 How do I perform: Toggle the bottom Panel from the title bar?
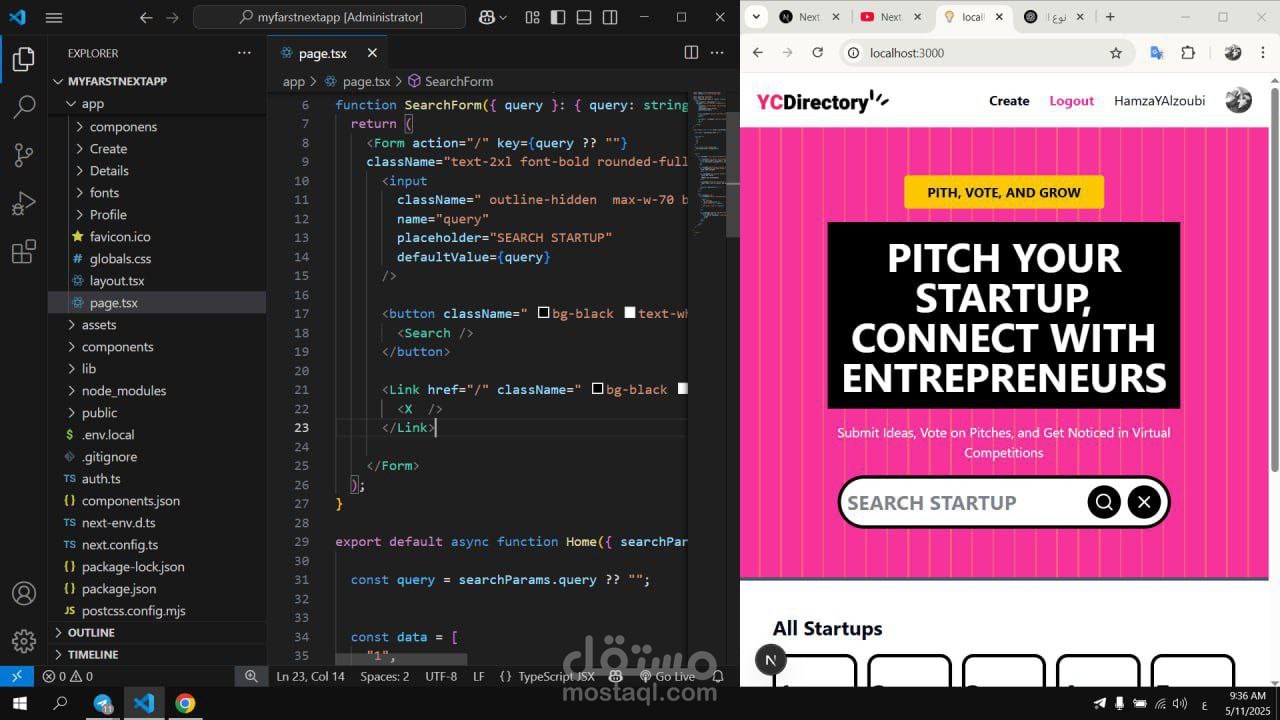click(584, 17)
